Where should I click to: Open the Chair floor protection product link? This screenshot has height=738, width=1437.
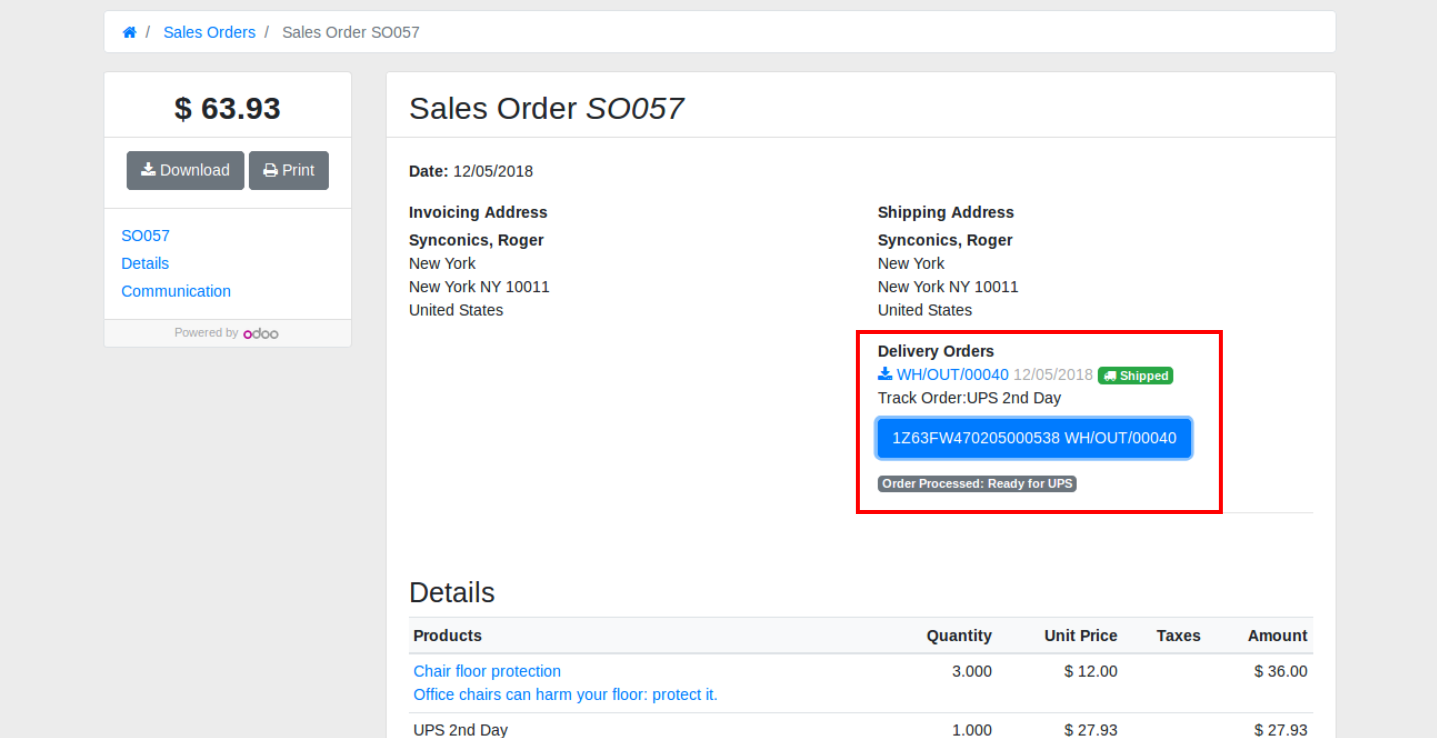[x=487, y=671]
